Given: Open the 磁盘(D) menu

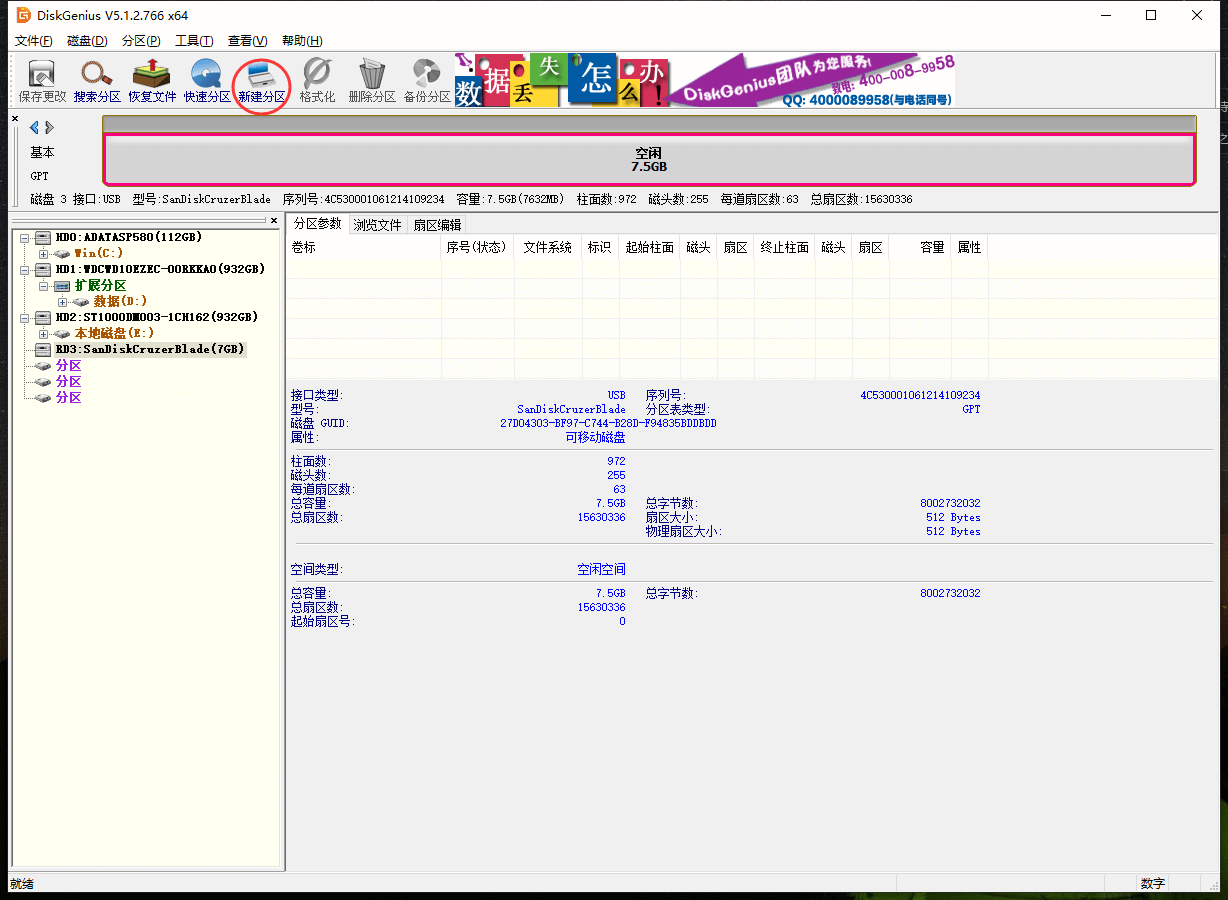Looking at the screenshot, I should pos(87,41).
